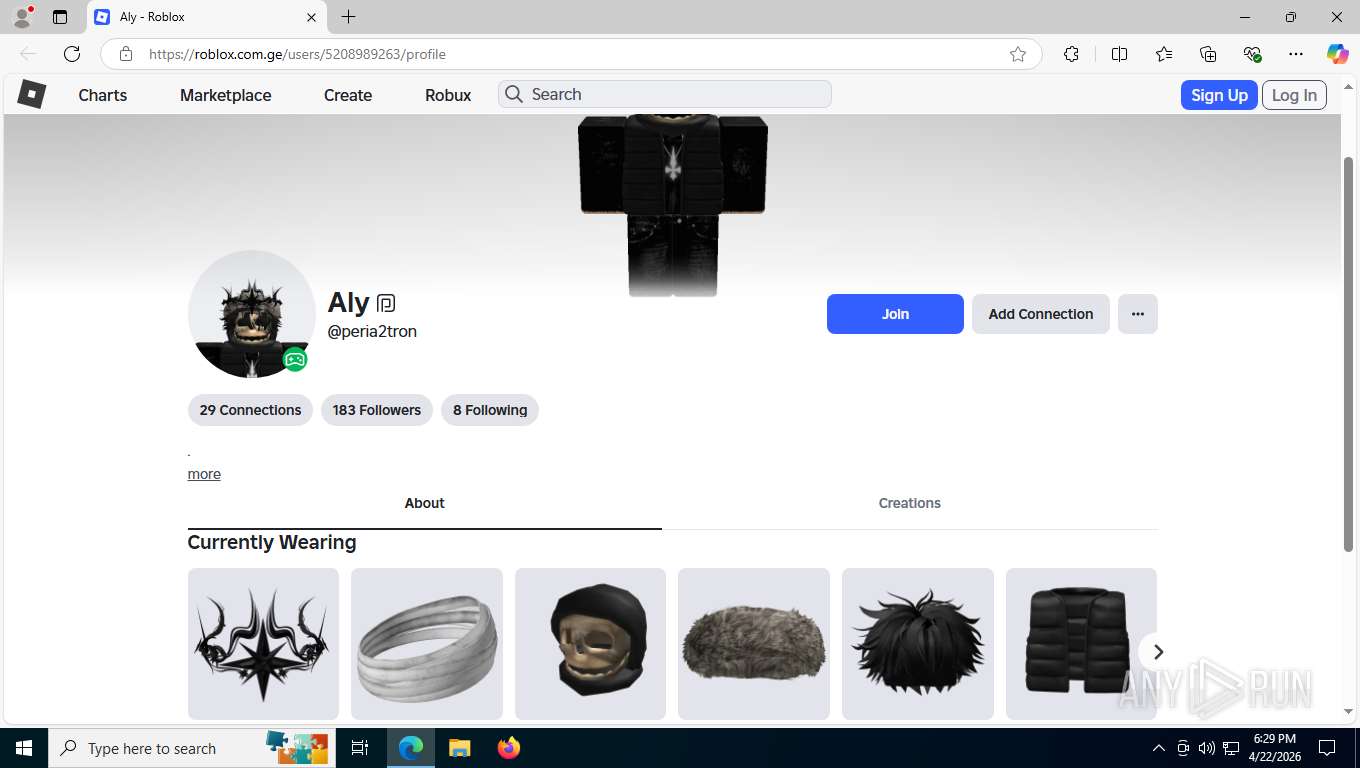This screenshot has height=768, width=1360.
Task: Click the address bar URL
Action: (x=297, y=54)
